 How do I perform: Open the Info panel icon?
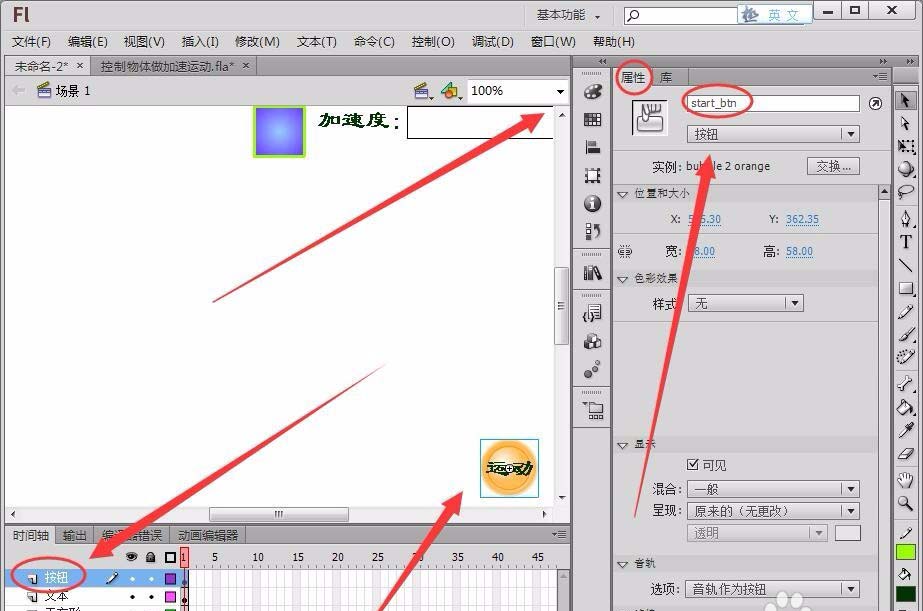pos(592,204)
